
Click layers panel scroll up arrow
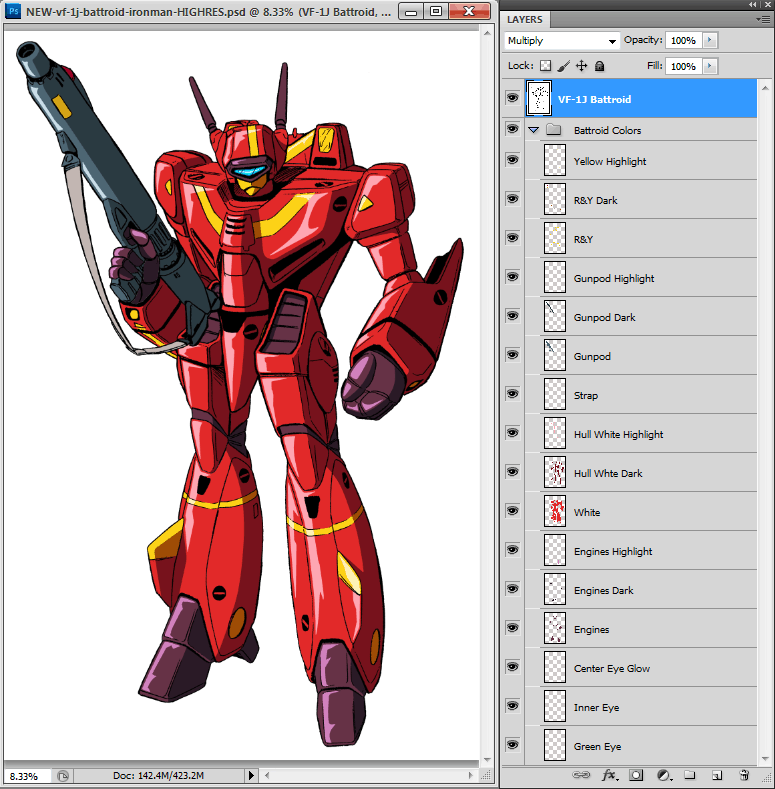coord(765,88)
